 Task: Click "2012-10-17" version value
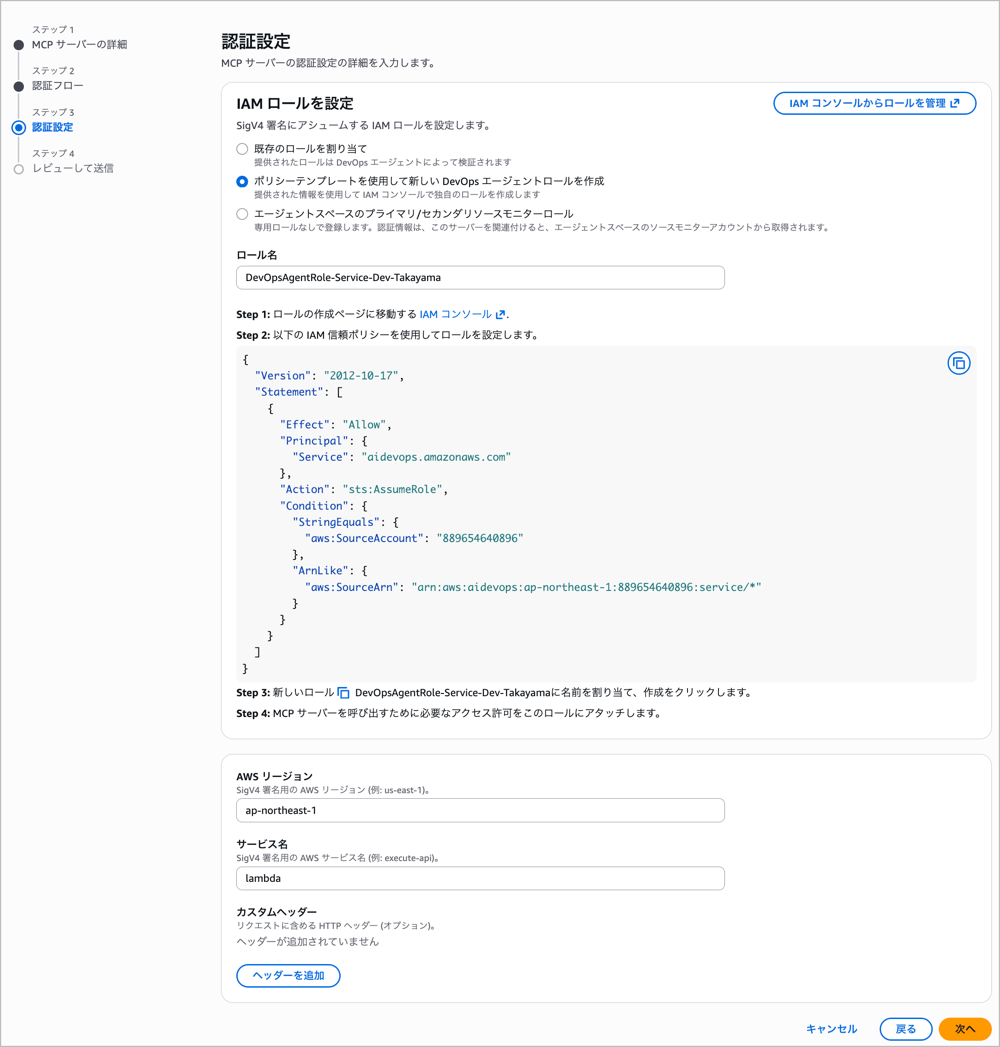pyautogui.click(x=361, y=376)
